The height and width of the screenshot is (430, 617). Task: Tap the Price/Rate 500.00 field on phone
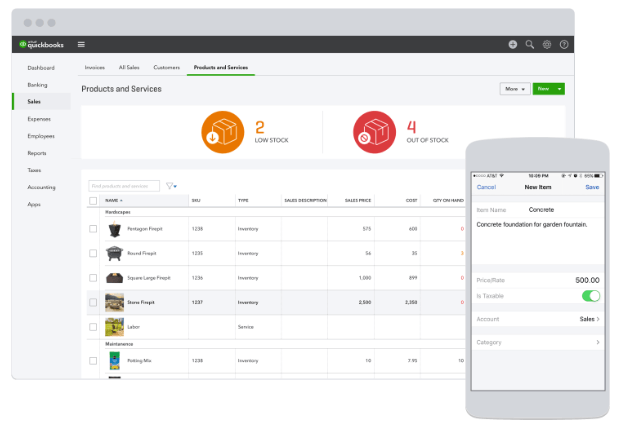[538, 280]
